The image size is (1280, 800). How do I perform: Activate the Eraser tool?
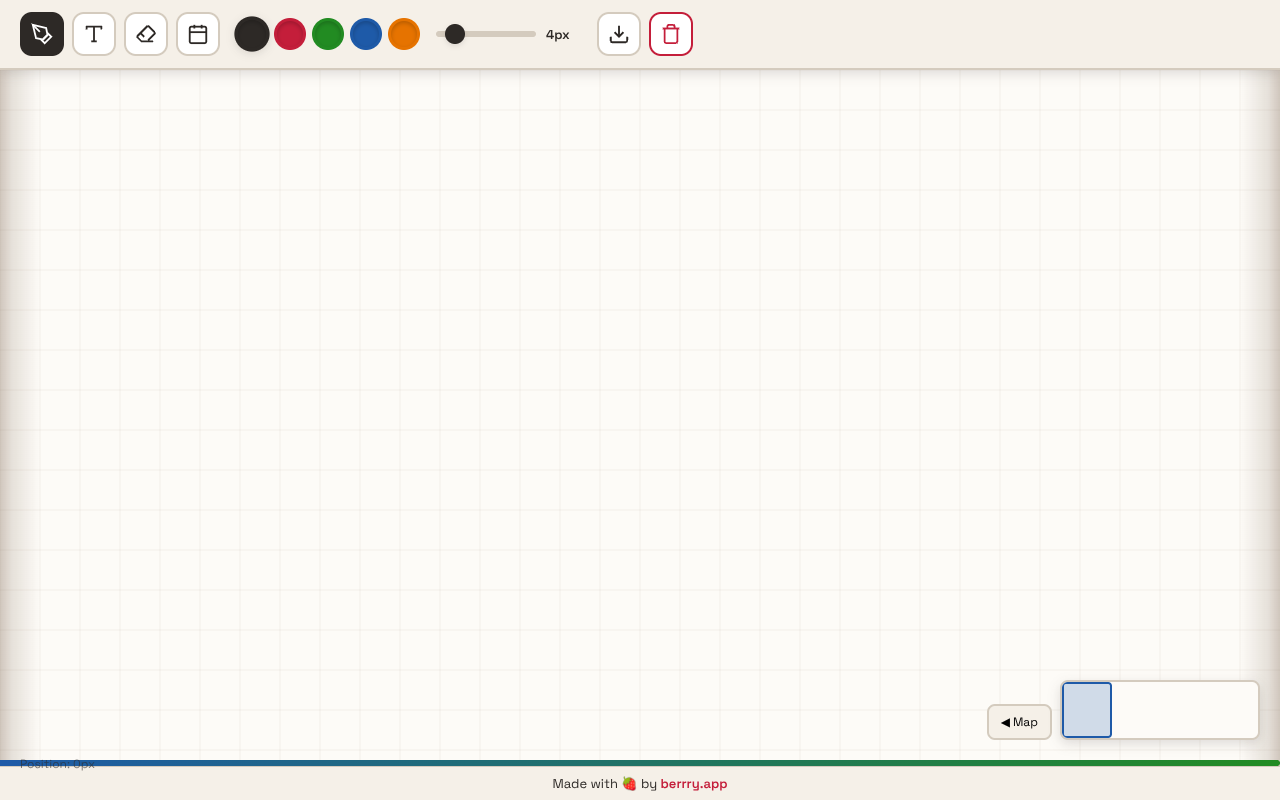[x=146, y=34]
